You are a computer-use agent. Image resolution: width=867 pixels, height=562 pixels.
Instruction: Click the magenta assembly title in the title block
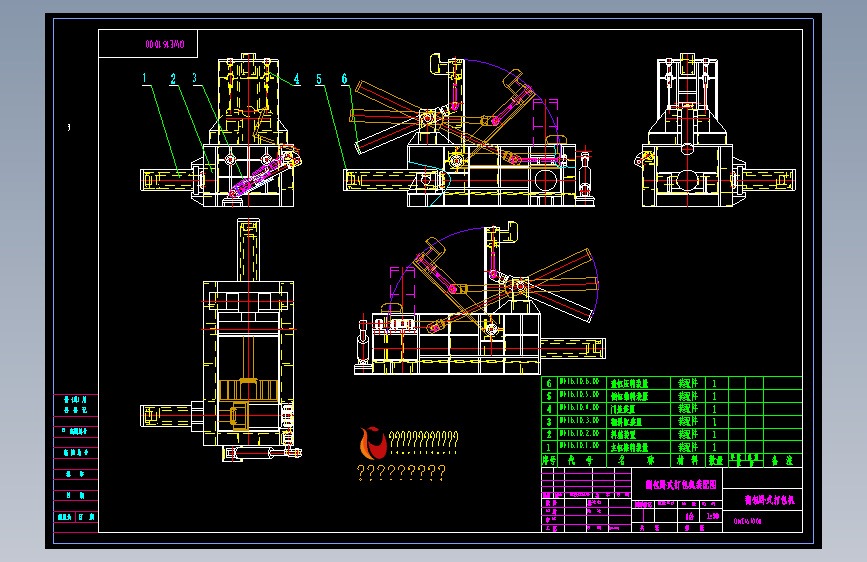click(x=681, y=485)
